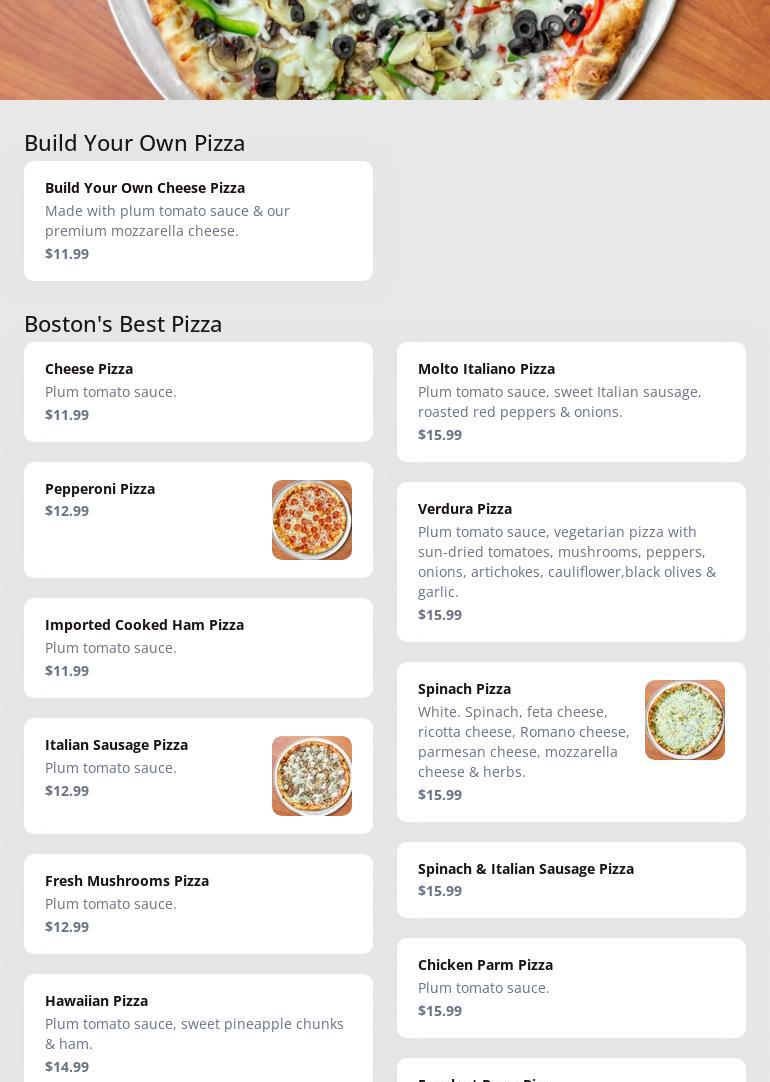Click the pizza banner photo at top

[385, 49]
